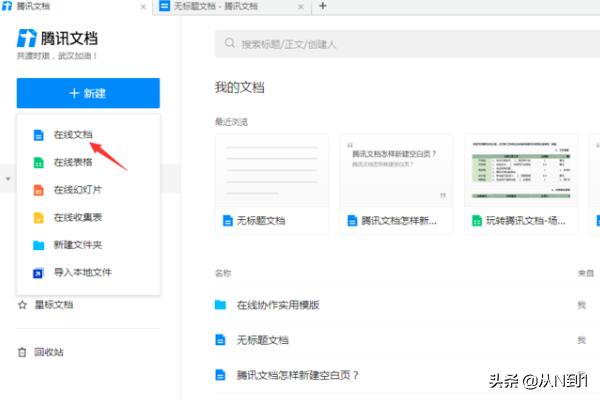This screenshot has height=400, width=600.
Task: Click the 我的文档 heading
Action: point(240,88)
